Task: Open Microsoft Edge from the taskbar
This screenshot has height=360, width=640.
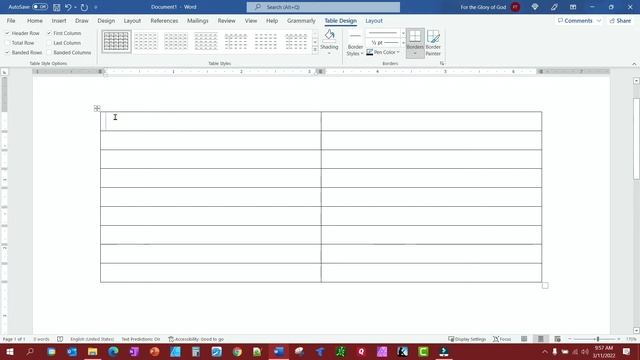Action: pyautogui.click(x=113, y=351)
